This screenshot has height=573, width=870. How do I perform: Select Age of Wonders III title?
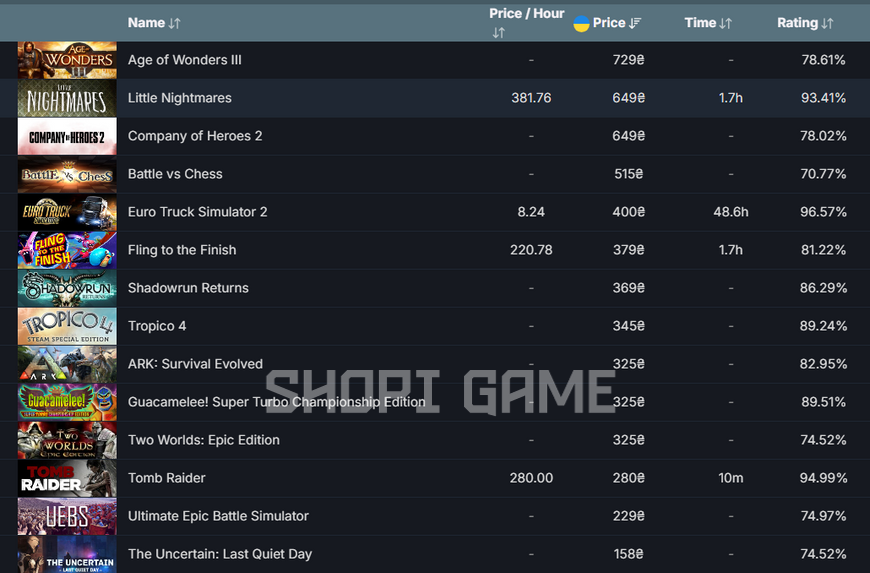point(185,60)
